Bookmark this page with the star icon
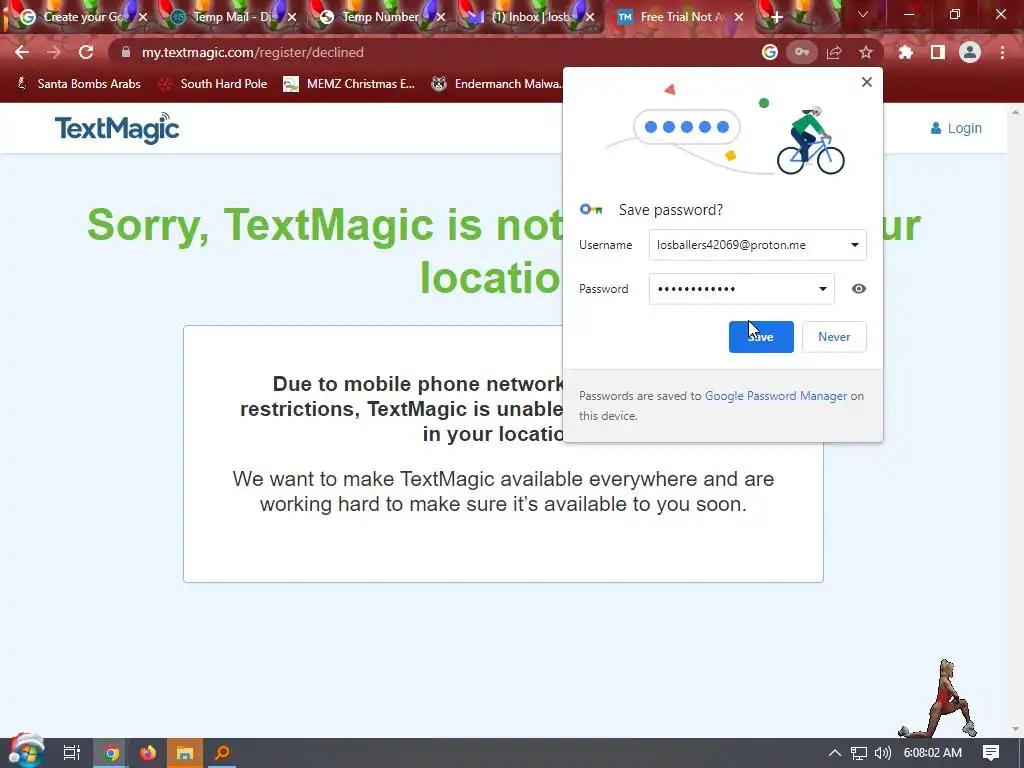The height and width of the screenshot is (768, 1024). coord(866,52)
